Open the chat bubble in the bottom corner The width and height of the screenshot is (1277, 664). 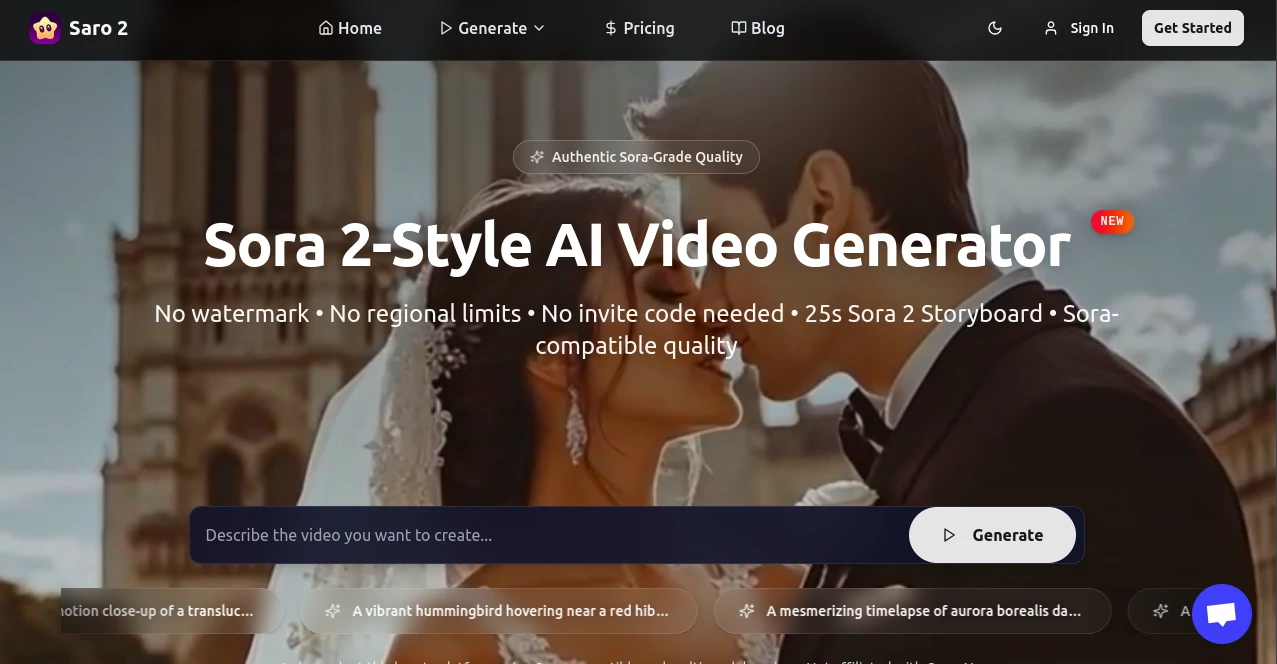pos(1221,613)
